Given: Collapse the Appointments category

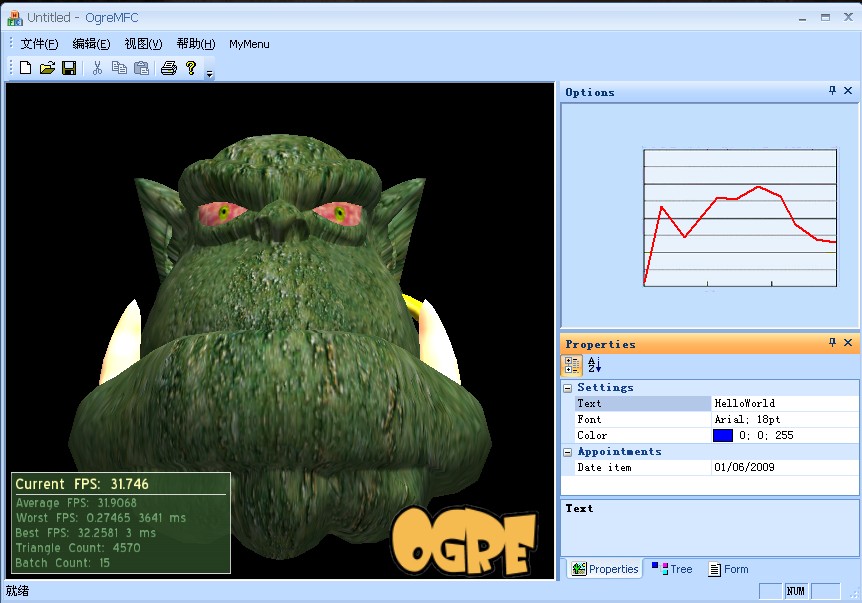Looking at the screenshot, I should (x=568, y=452).
